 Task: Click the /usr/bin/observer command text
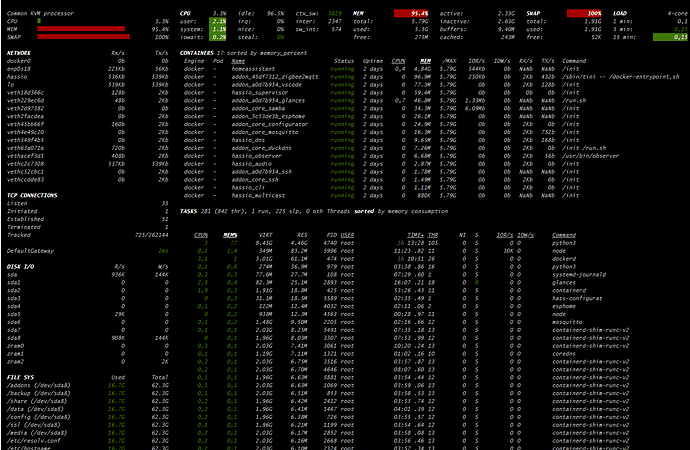(590, 156)
